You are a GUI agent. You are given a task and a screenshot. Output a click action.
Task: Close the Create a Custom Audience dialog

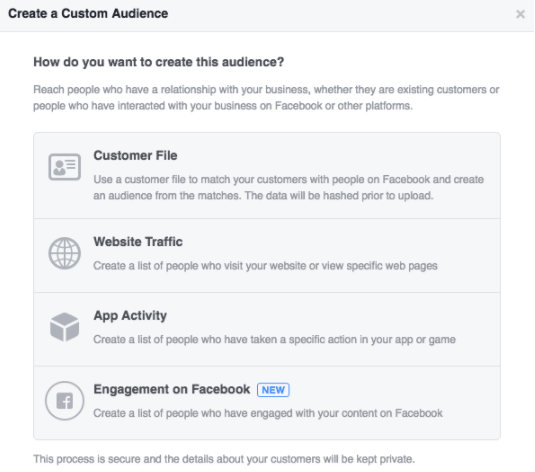tap(520, 14)
